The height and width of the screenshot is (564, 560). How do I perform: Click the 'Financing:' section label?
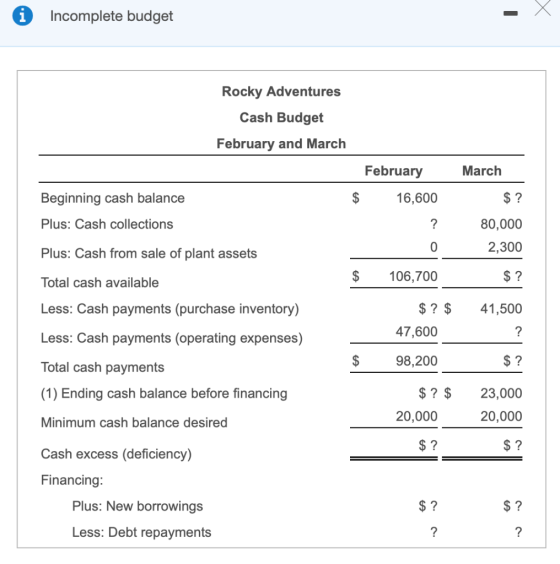point(72,480)
